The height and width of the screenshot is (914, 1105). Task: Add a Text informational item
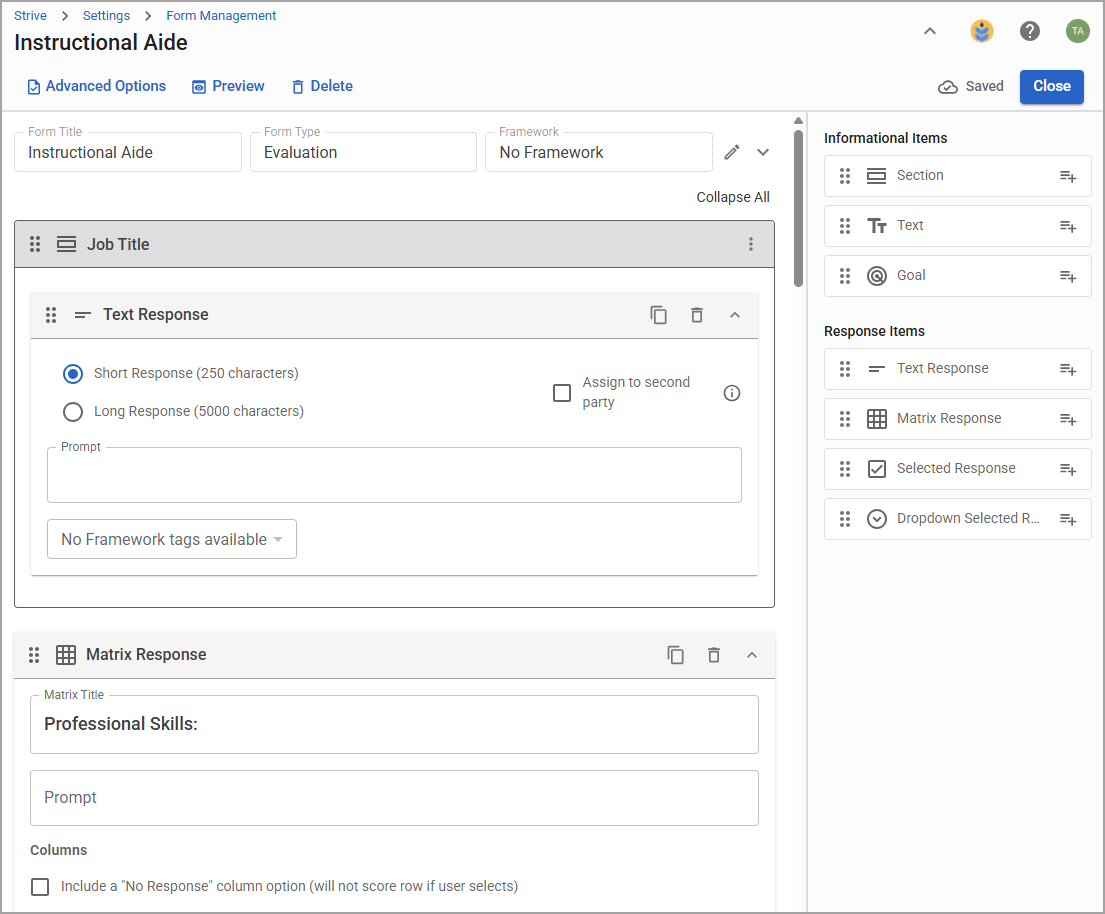click(x=1068, y=226)
